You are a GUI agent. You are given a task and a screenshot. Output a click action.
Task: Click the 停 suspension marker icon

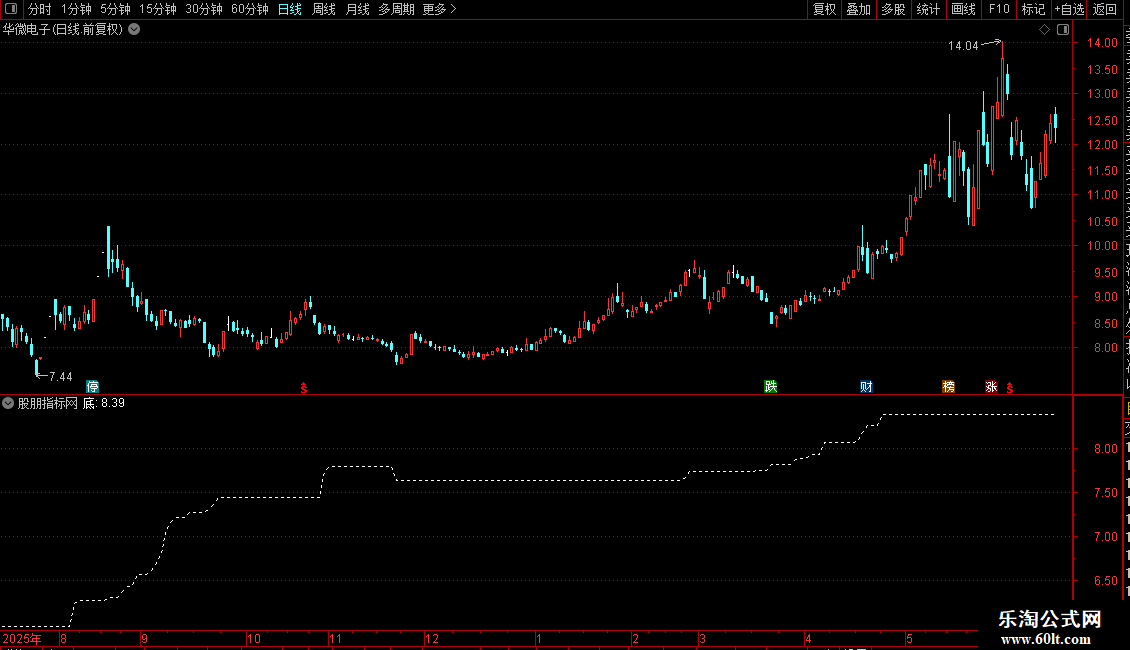pos(92,387)
